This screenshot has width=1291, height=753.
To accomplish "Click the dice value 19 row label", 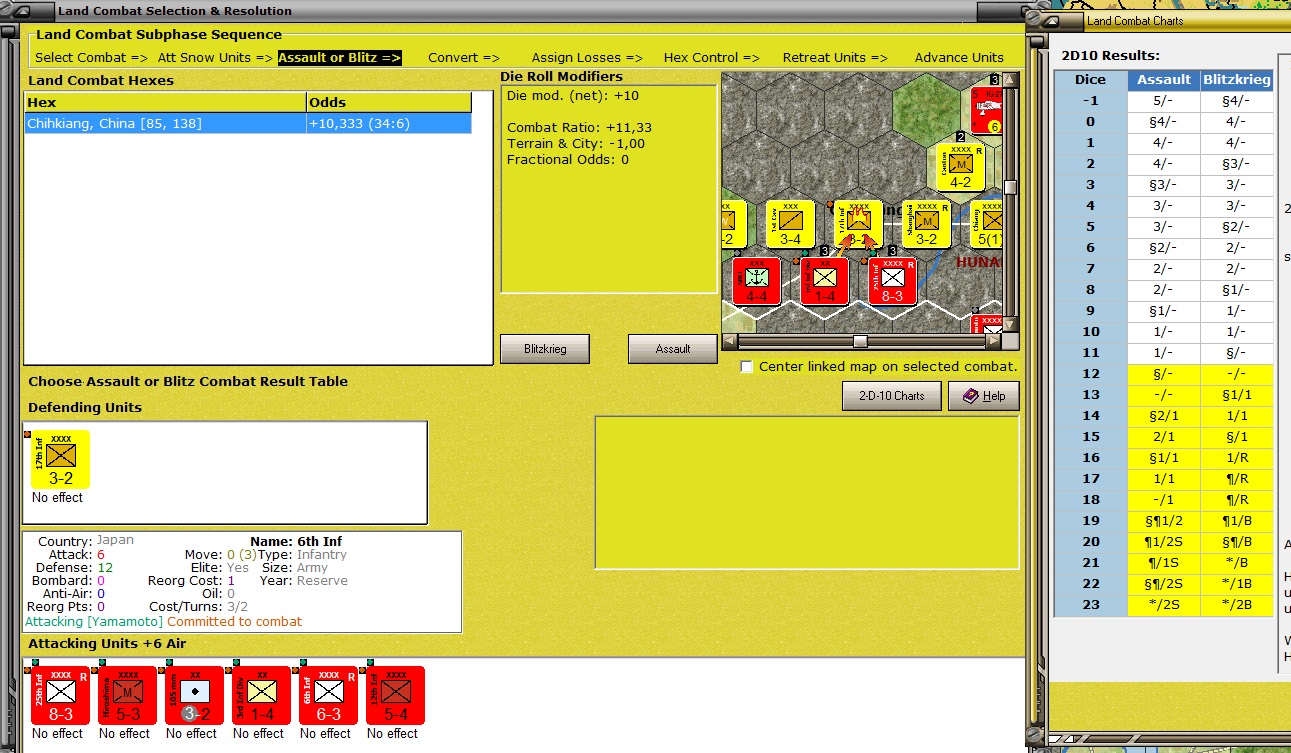I will (1090, 520).
